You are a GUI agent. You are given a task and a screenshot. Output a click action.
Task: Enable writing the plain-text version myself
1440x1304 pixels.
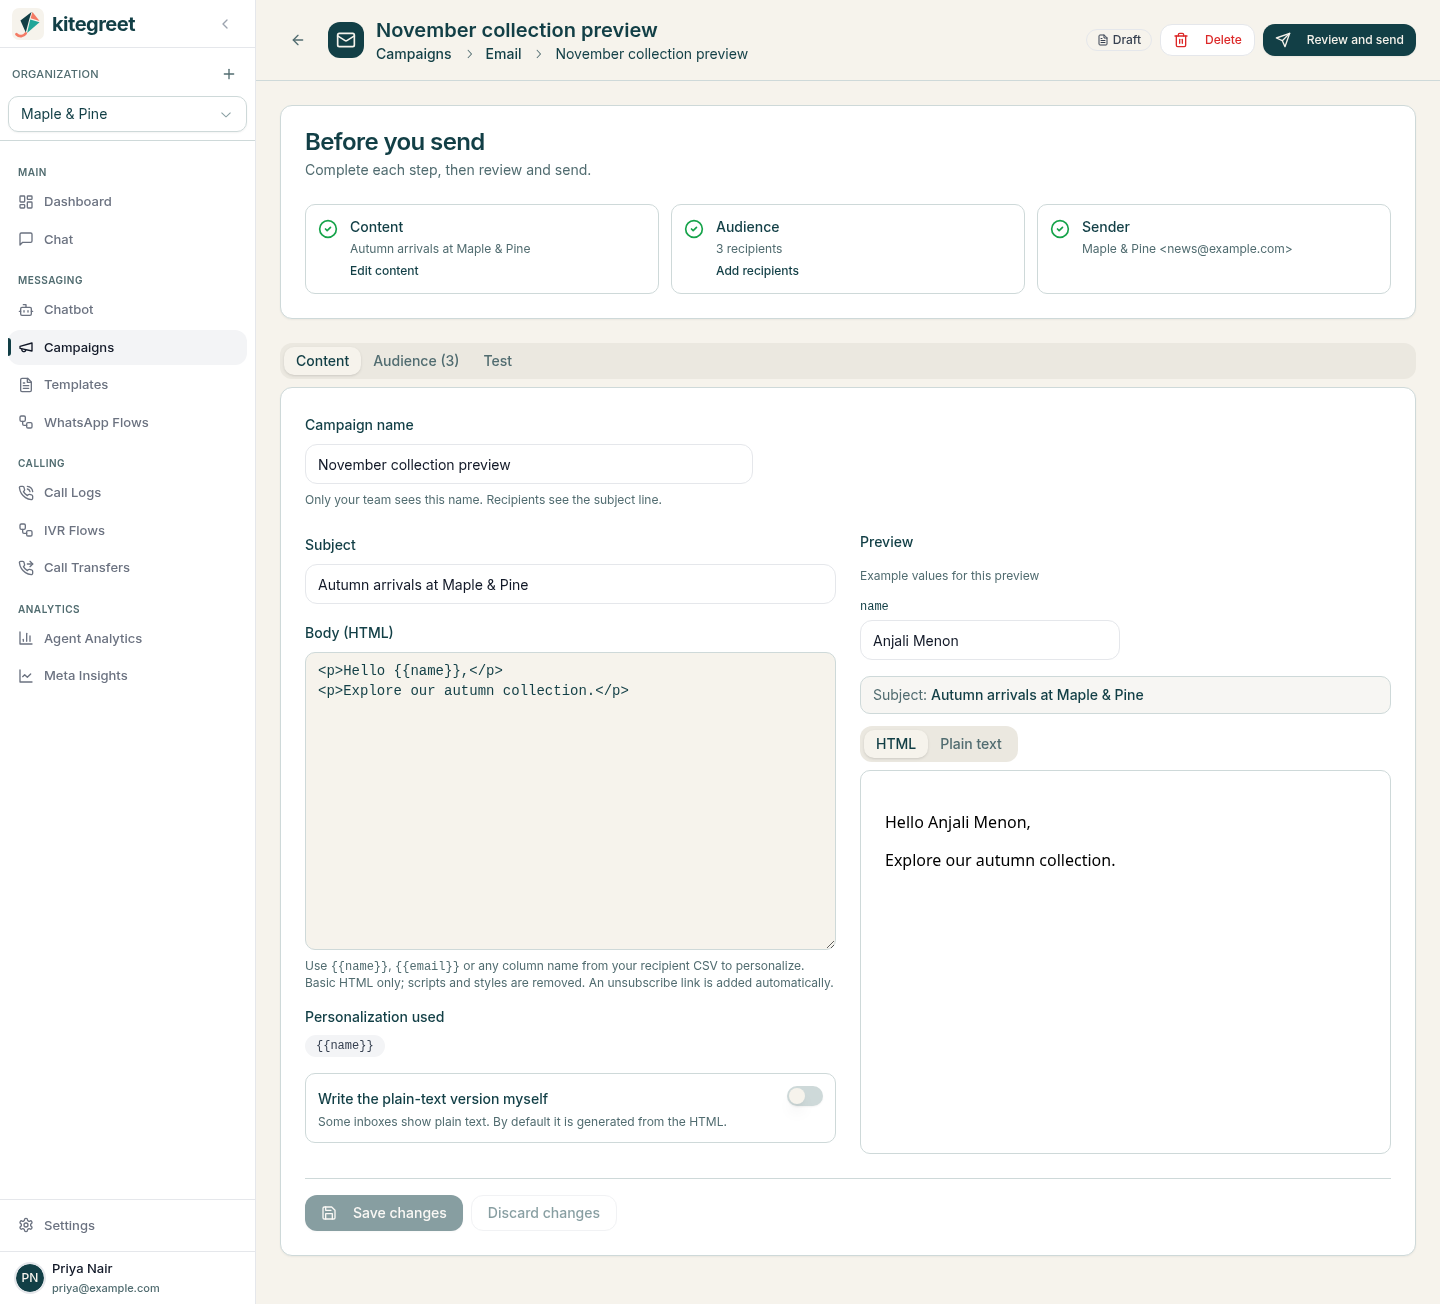pyautogui.click(x=805, y=1096)
